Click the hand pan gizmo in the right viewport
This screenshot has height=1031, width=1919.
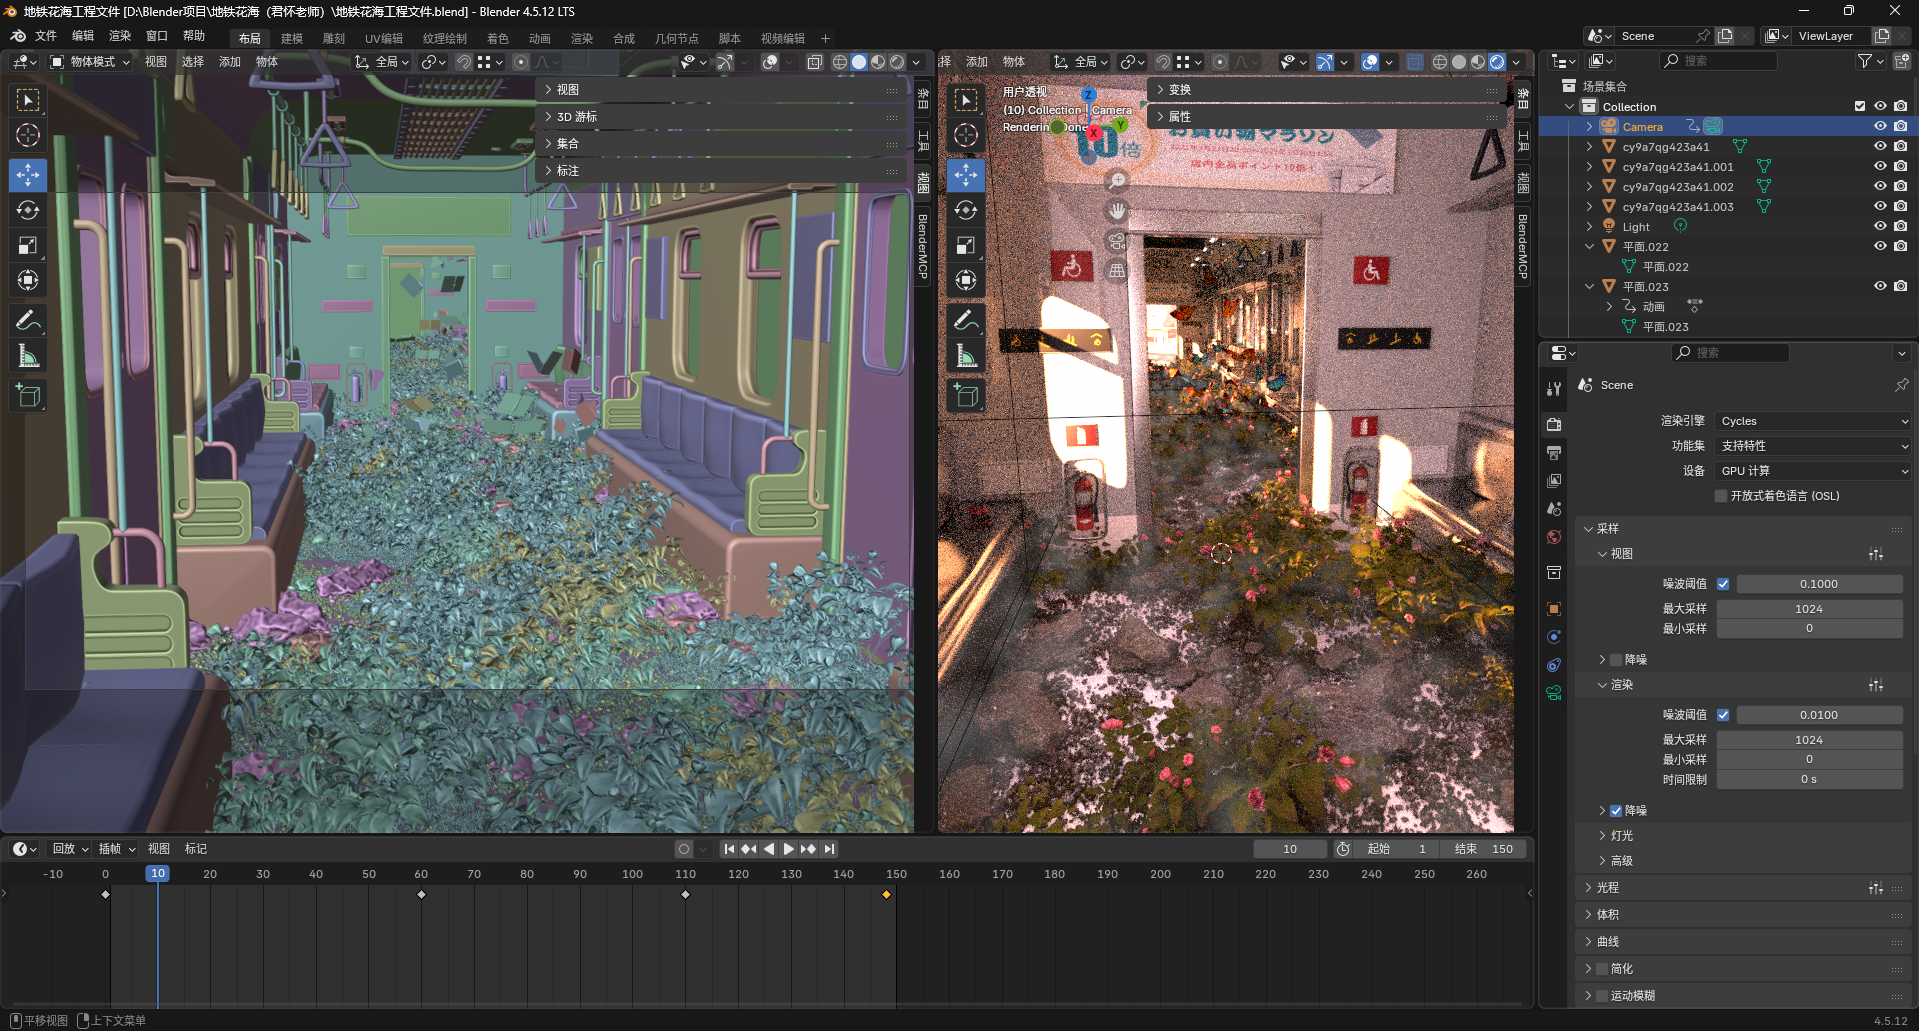click(1117, 211)
